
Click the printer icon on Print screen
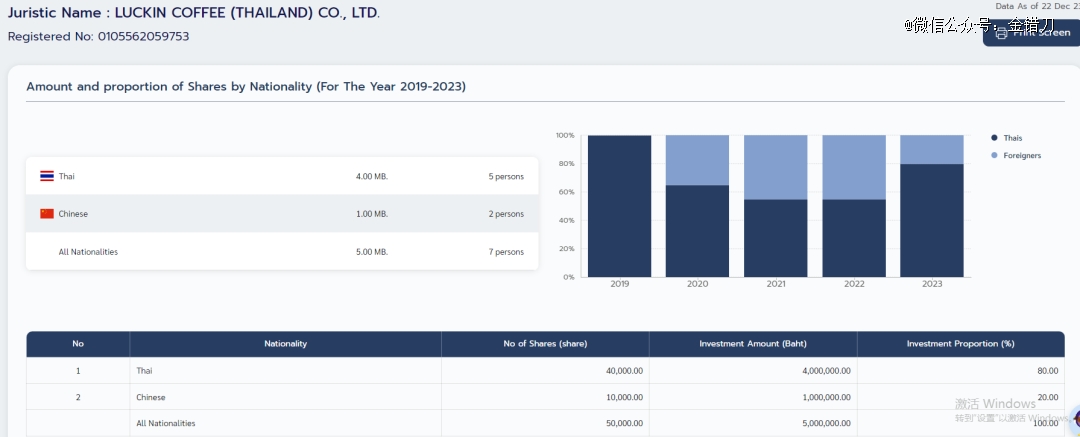pyautogui.click(x=1001, y=32)
